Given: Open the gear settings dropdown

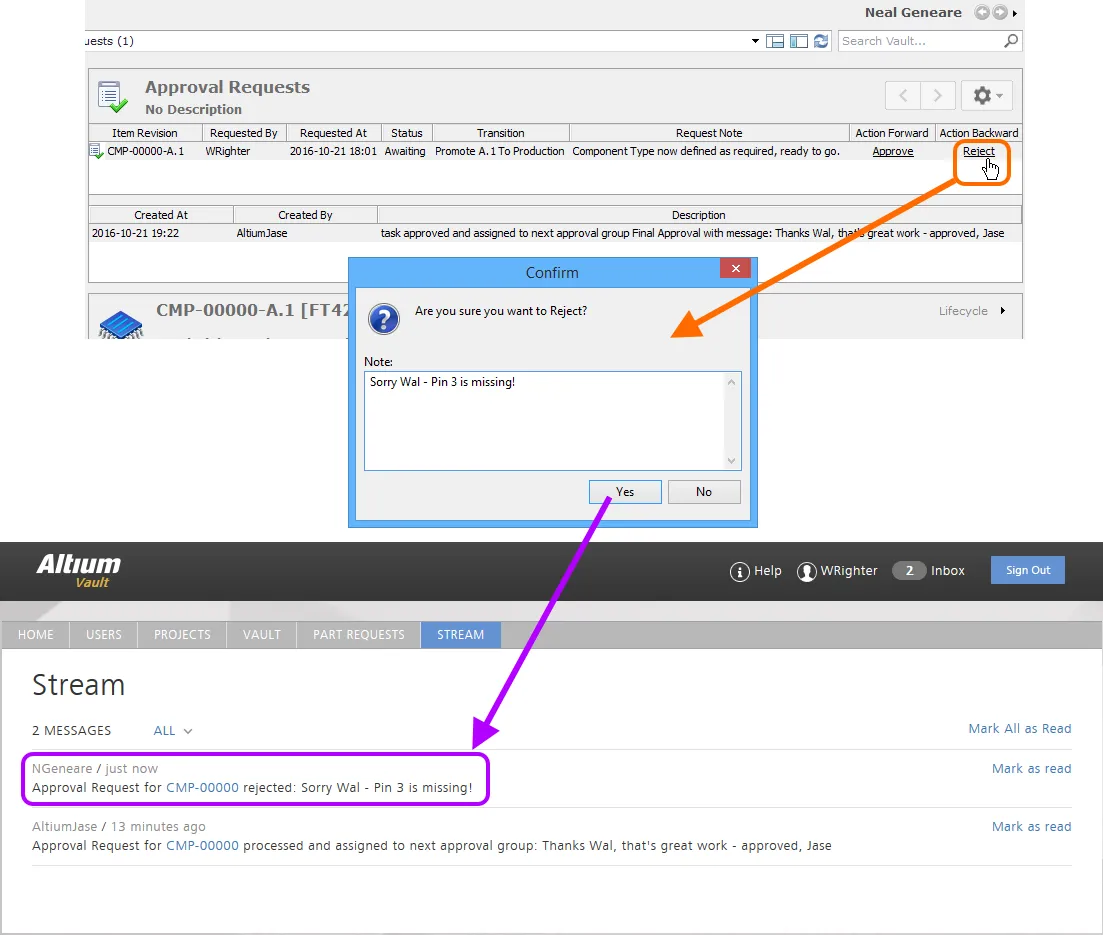Looking at the screenshot, I should (987, 95).
